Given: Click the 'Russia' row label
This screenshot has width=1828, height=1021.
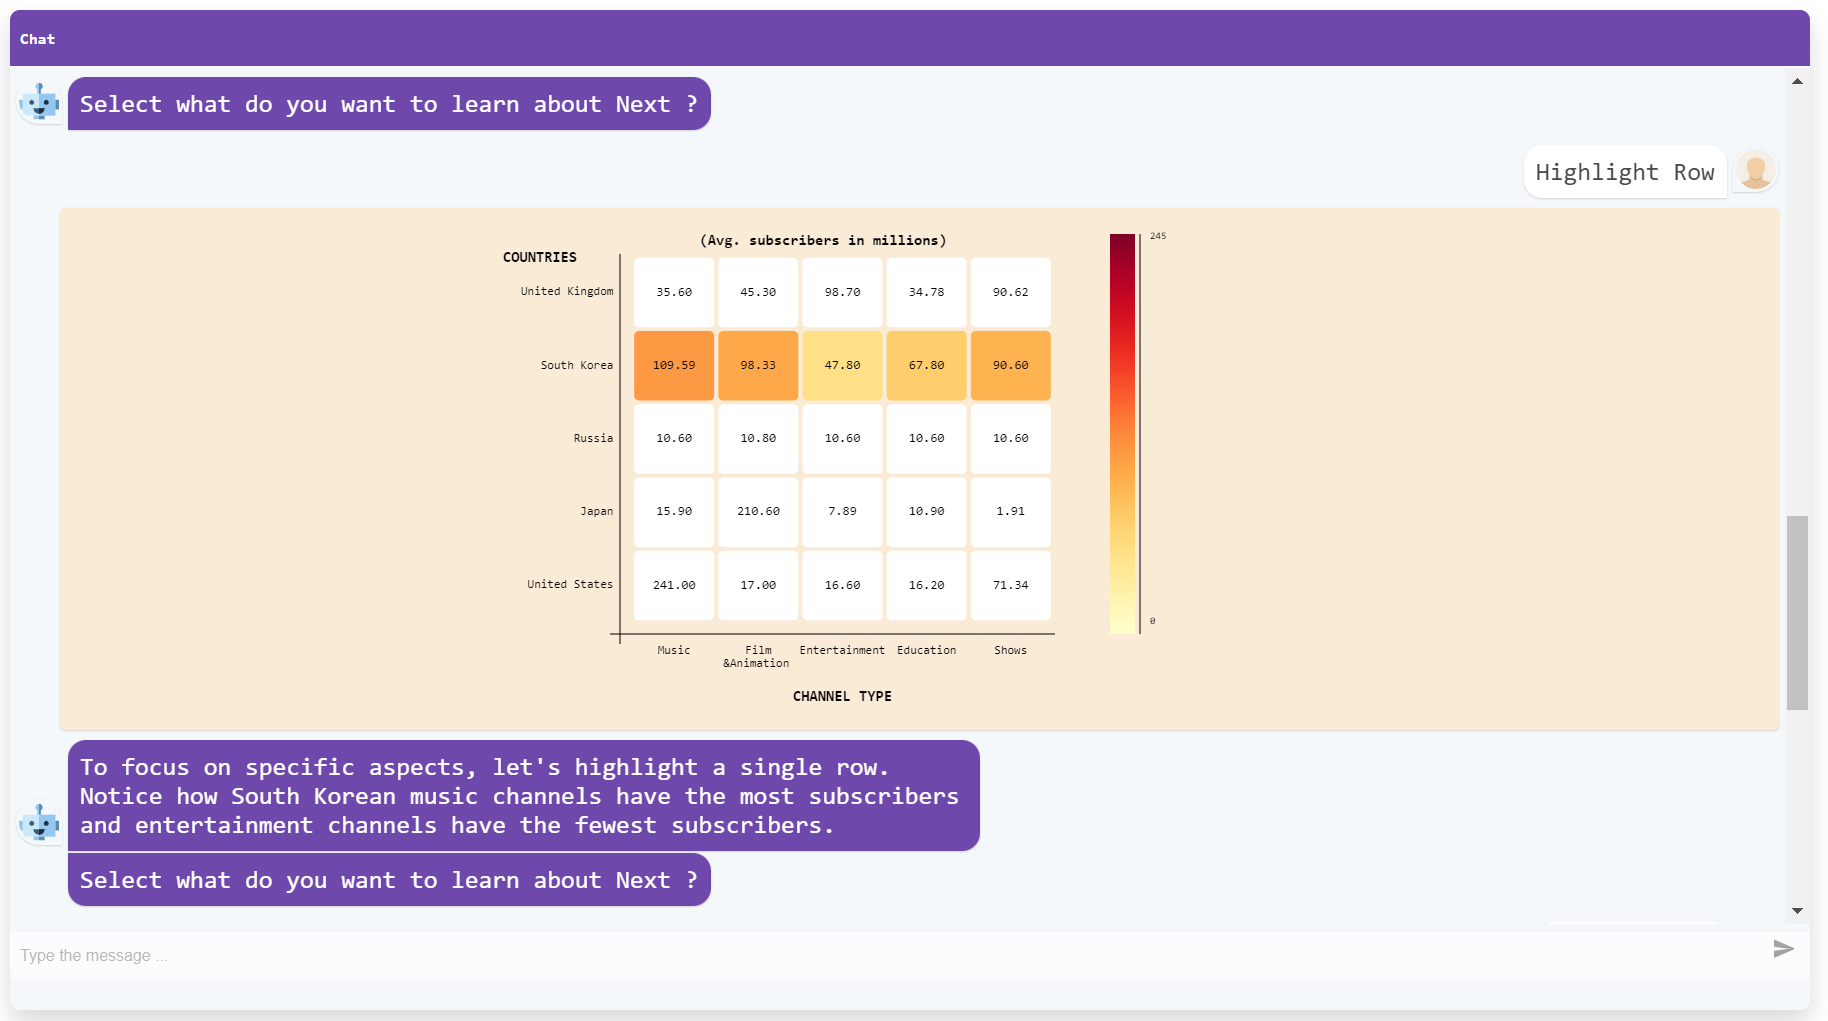Looking at the screenshot, I should (x=593, y=438).
